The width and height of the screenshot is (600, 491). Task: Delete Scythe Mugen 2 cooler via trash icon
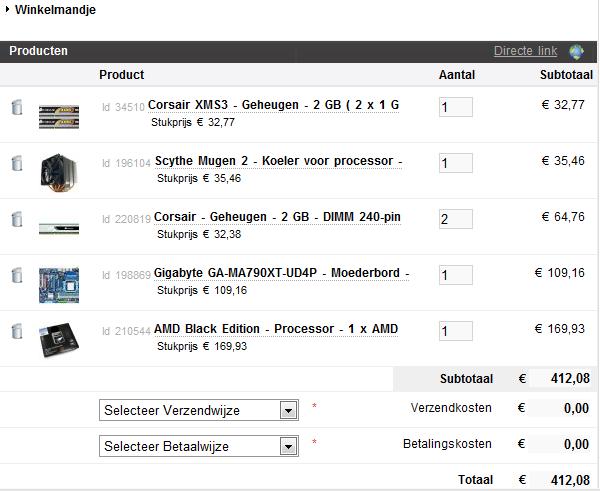click(17, 163)
